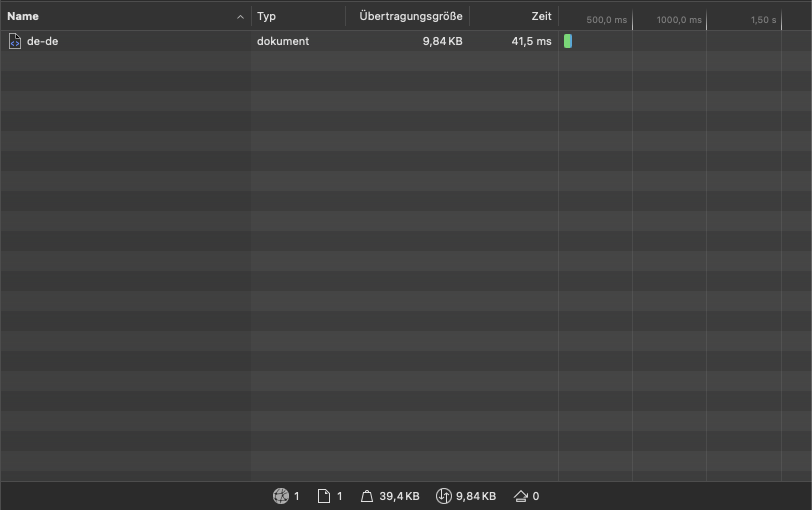Viewport: 812px width, 510px height.
Task: Click the 1000,0 ms timeline marker
Action: coord(680,20)
